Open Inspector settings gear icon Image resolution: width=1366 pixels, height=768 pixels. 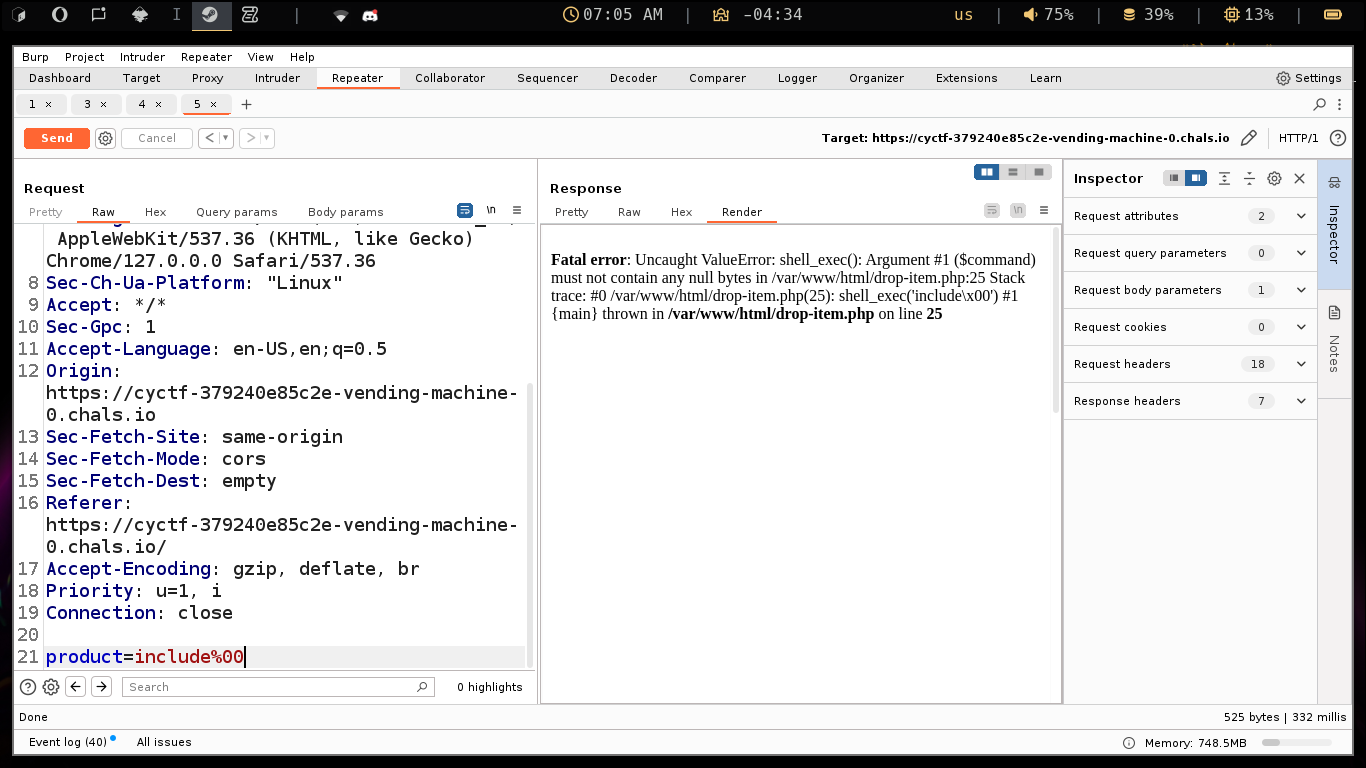pos(1274,179)
